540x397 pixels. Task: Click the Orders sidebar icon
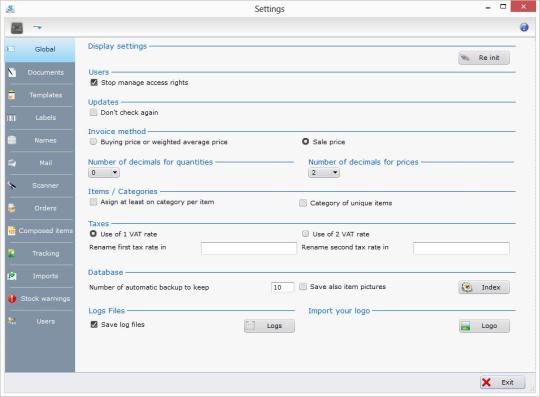click(x=12, y=208)
